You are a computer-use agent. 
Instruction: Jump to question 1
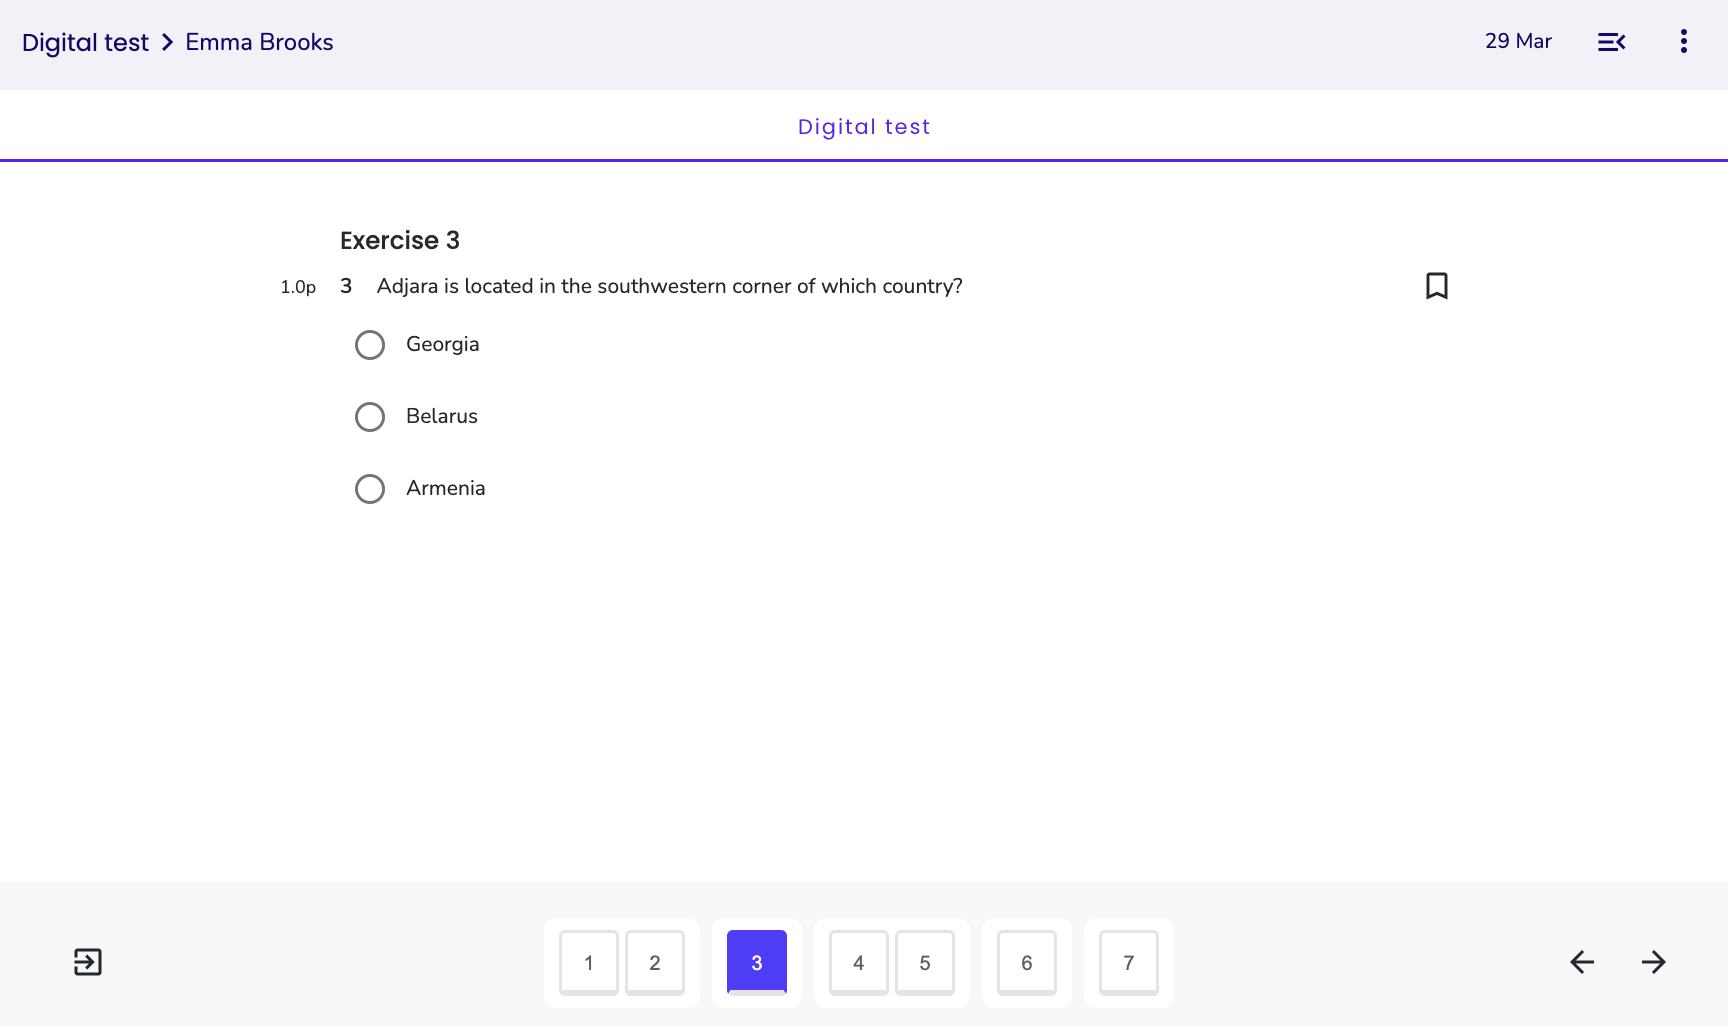tap(589, 963)
